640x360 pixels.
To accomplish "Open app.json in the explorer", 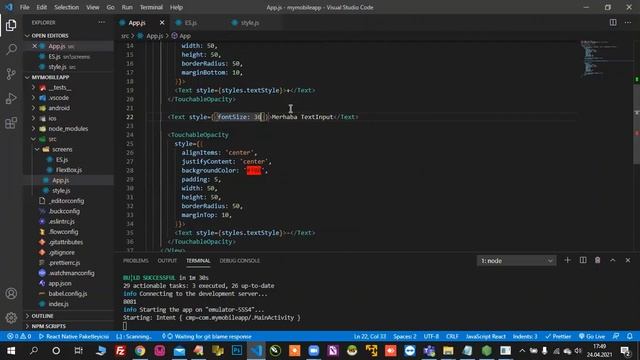I will click(x=60, y=283).
